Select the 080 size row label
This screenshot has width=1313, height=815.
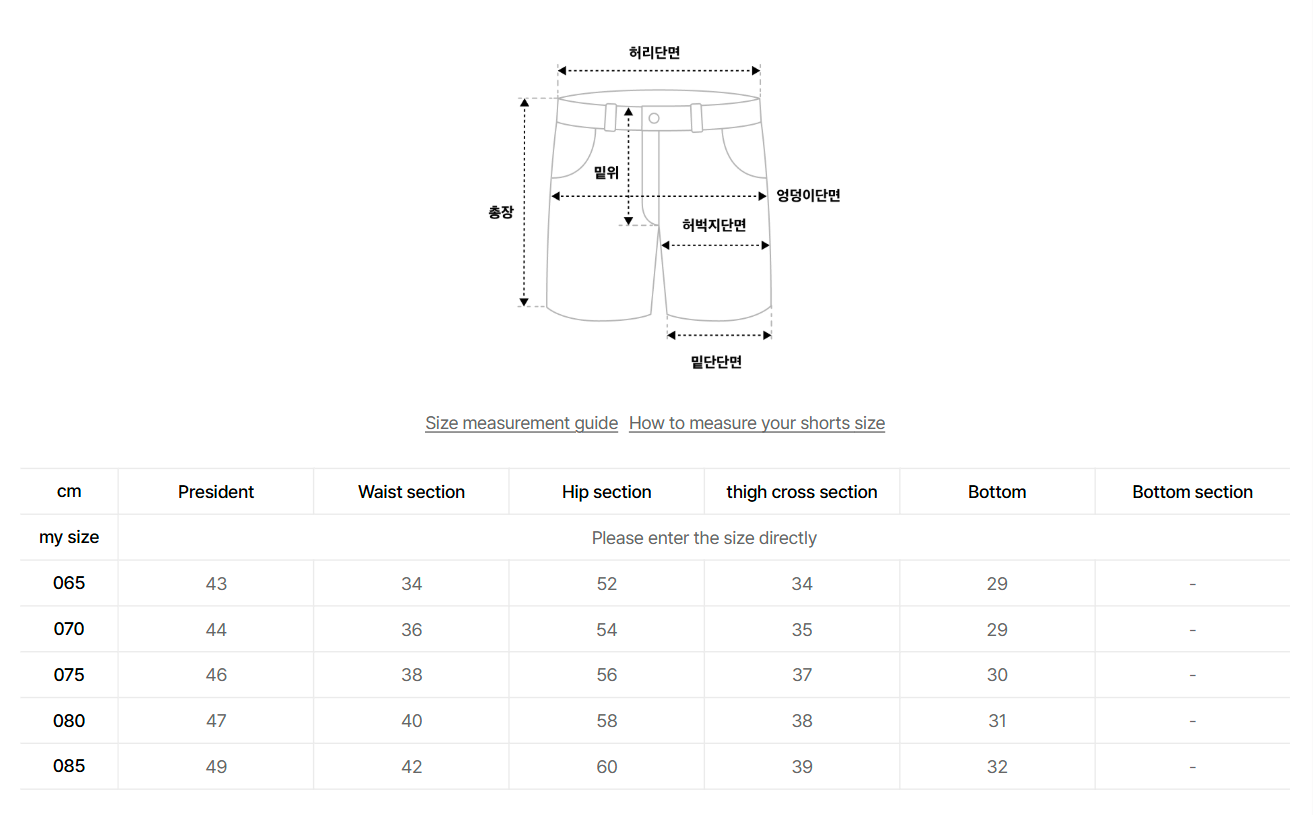(69, 721)
